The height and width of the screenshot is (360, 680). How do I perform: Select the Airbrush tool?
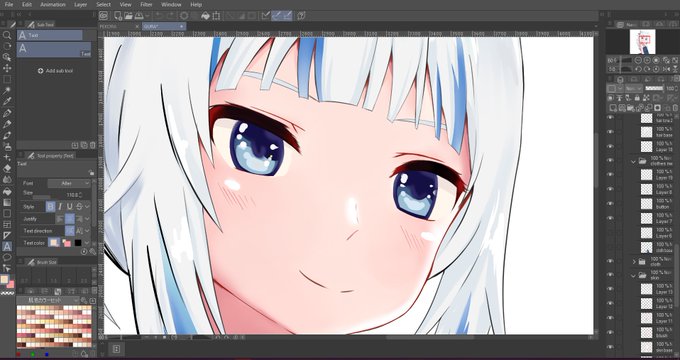[7, 147]
